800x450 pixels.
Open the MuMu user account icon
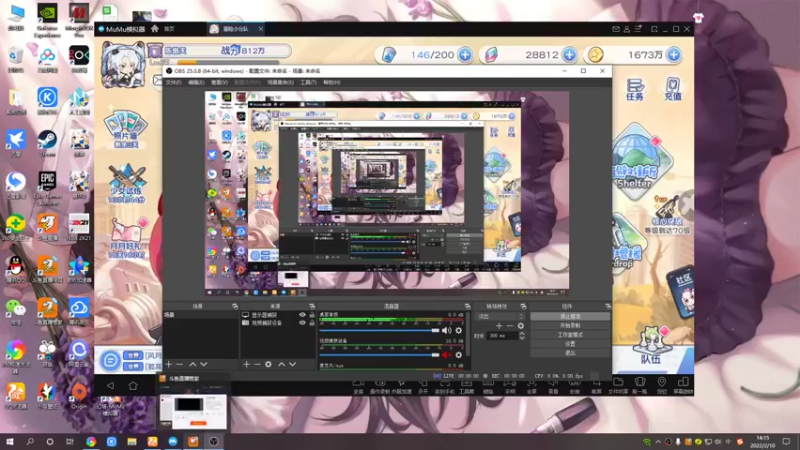point(627,29)
